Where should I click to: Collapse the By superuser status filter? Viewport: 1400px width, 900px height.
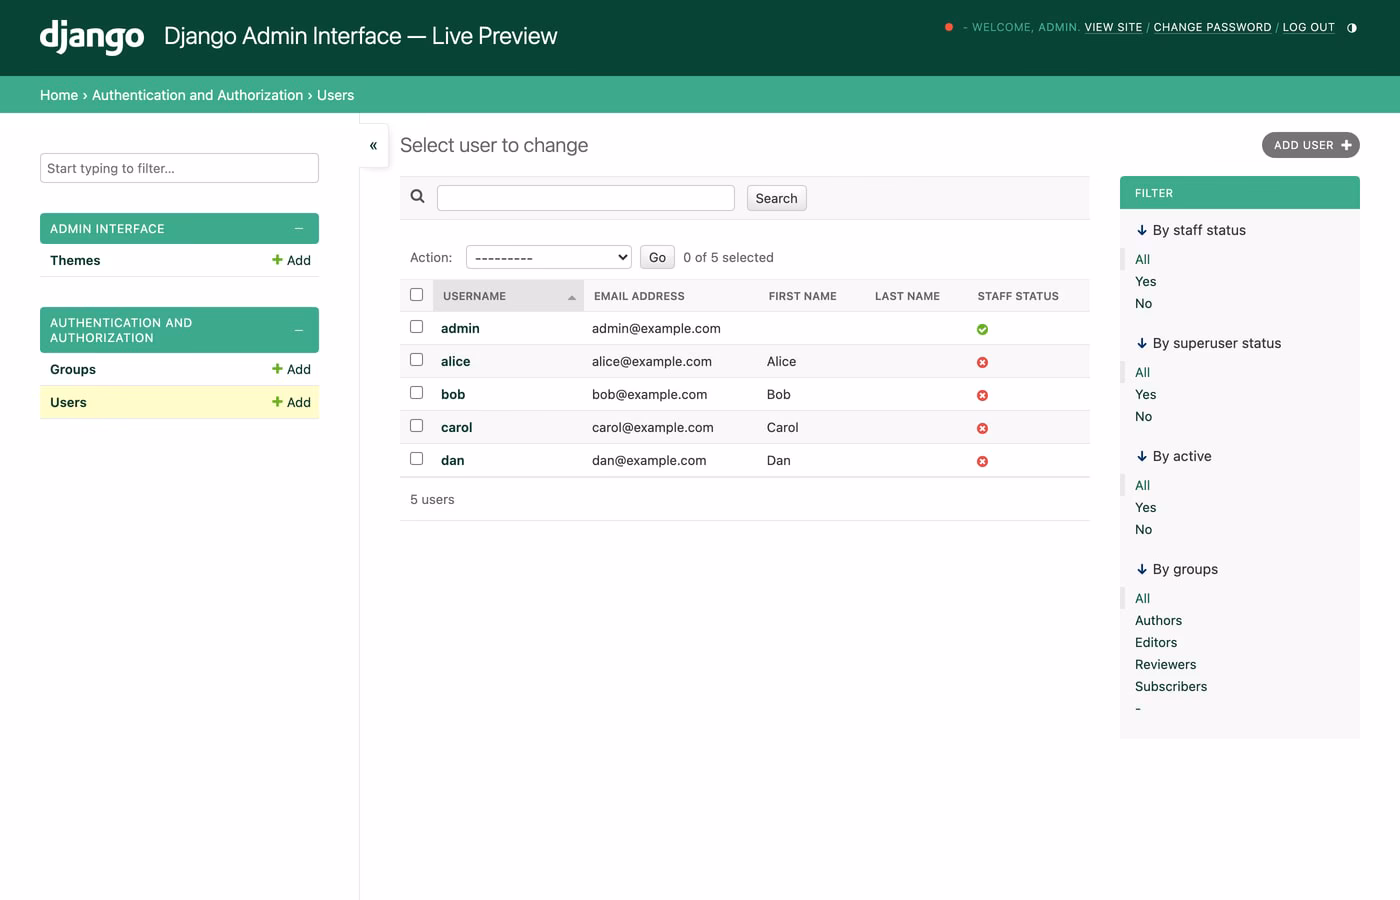pyautogui.click(x=1208, y=343)
